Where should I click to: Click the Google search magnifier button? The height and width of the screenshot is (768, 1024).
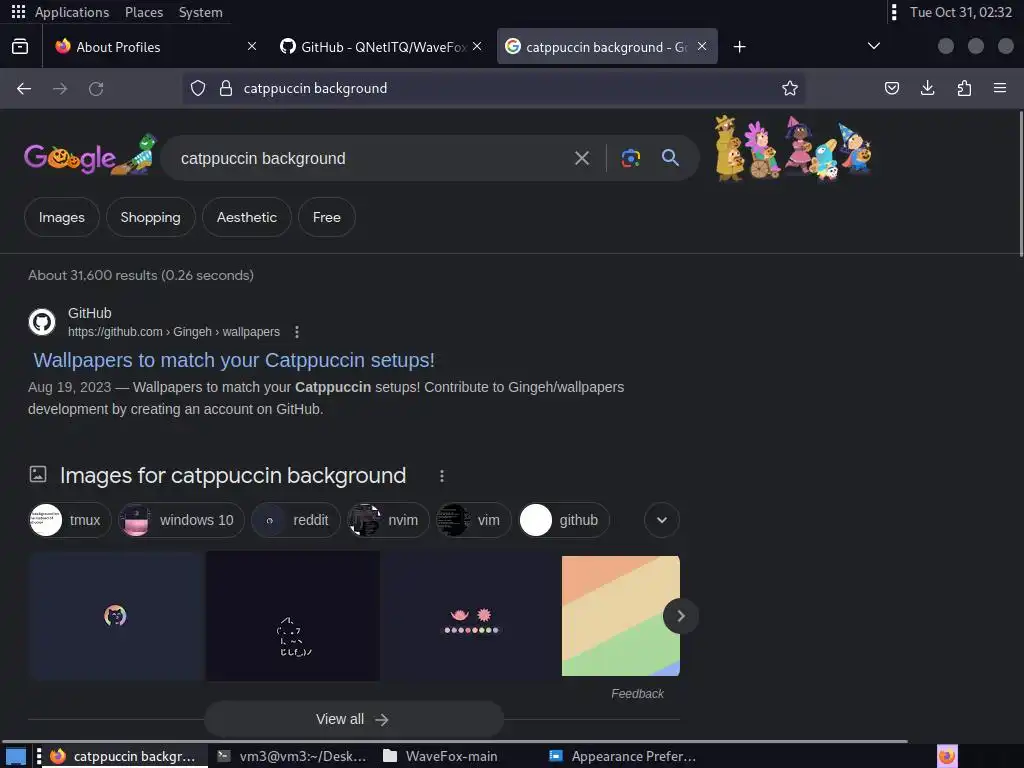(670, 157)
